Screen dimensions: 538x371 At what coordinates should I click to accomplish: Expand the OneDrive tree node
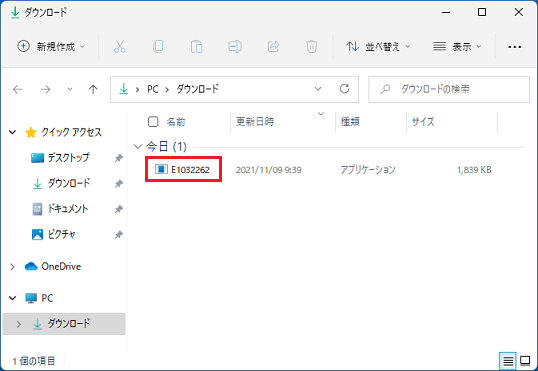pos(12,267)
